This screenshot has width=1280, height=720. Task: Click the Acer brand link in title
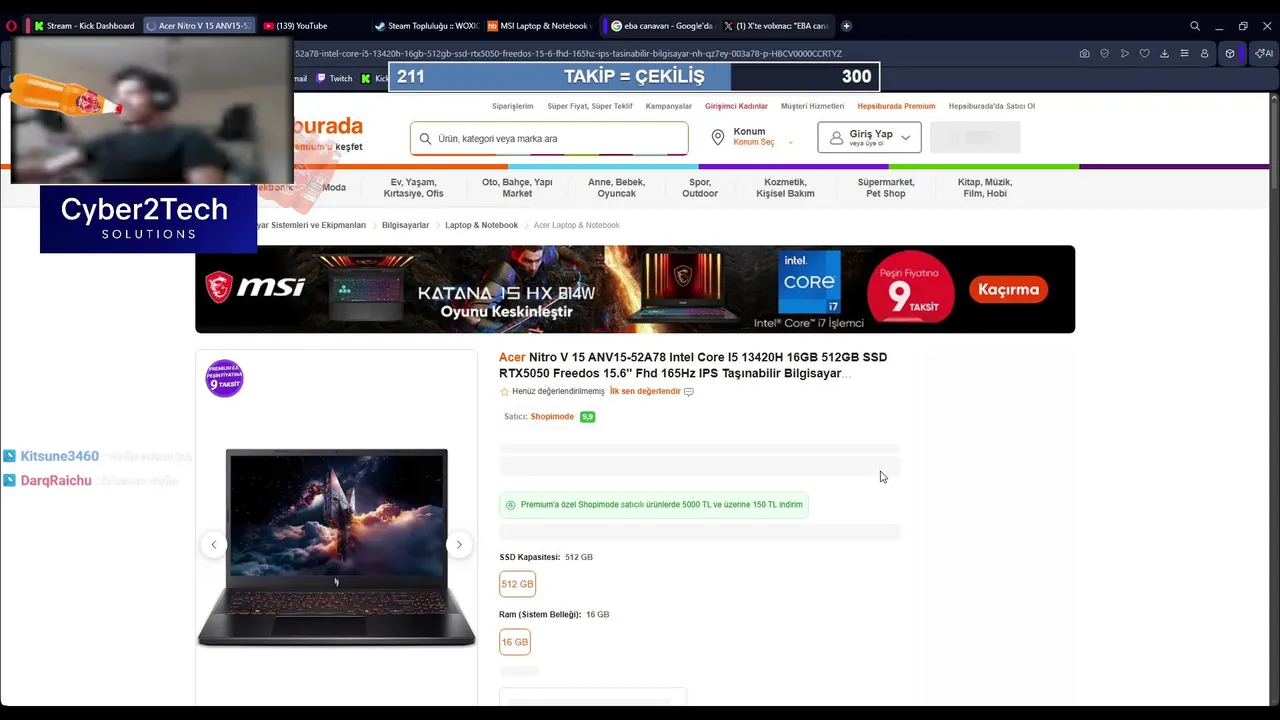pos(512,357)
